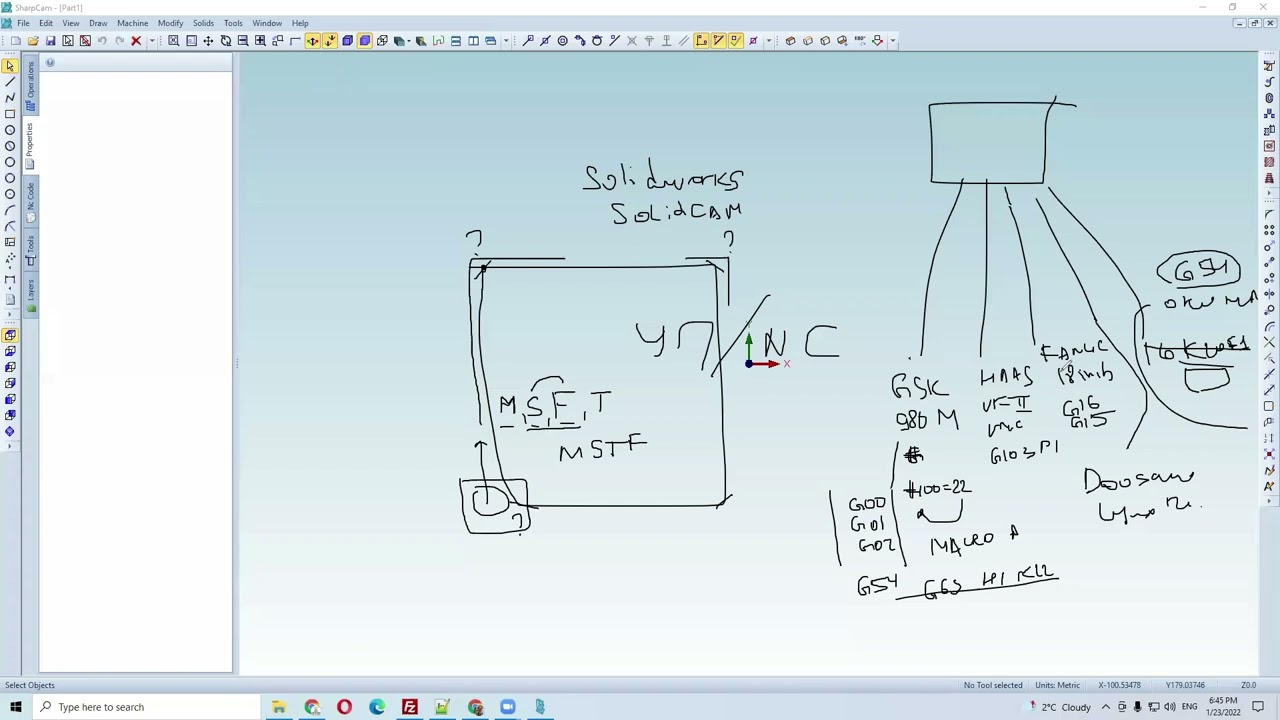
Task: Open Zoom from the taskbar
Action: pyautogui.click(x=507, y=707)
